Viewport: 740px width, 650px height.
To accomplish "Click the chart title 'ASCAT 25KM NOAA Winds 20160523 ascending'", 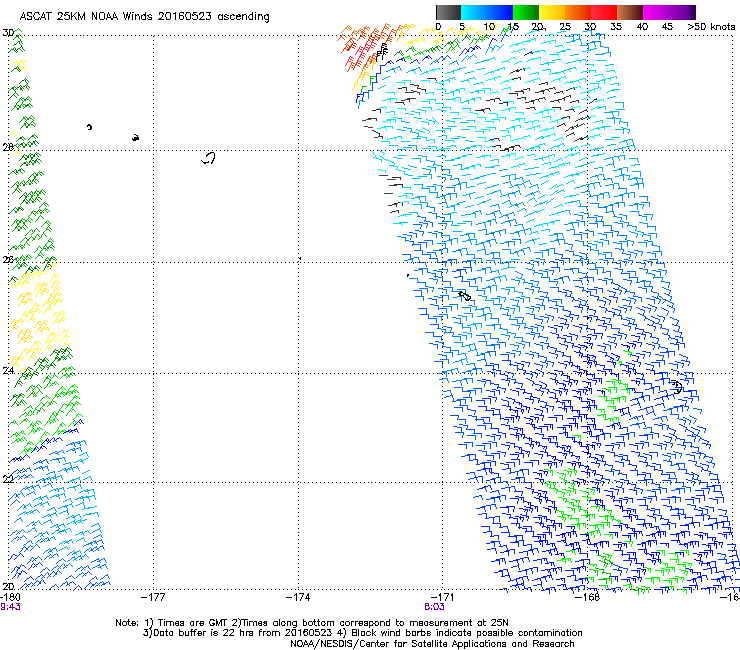I will pyautogui.click(x=144, y=17).
